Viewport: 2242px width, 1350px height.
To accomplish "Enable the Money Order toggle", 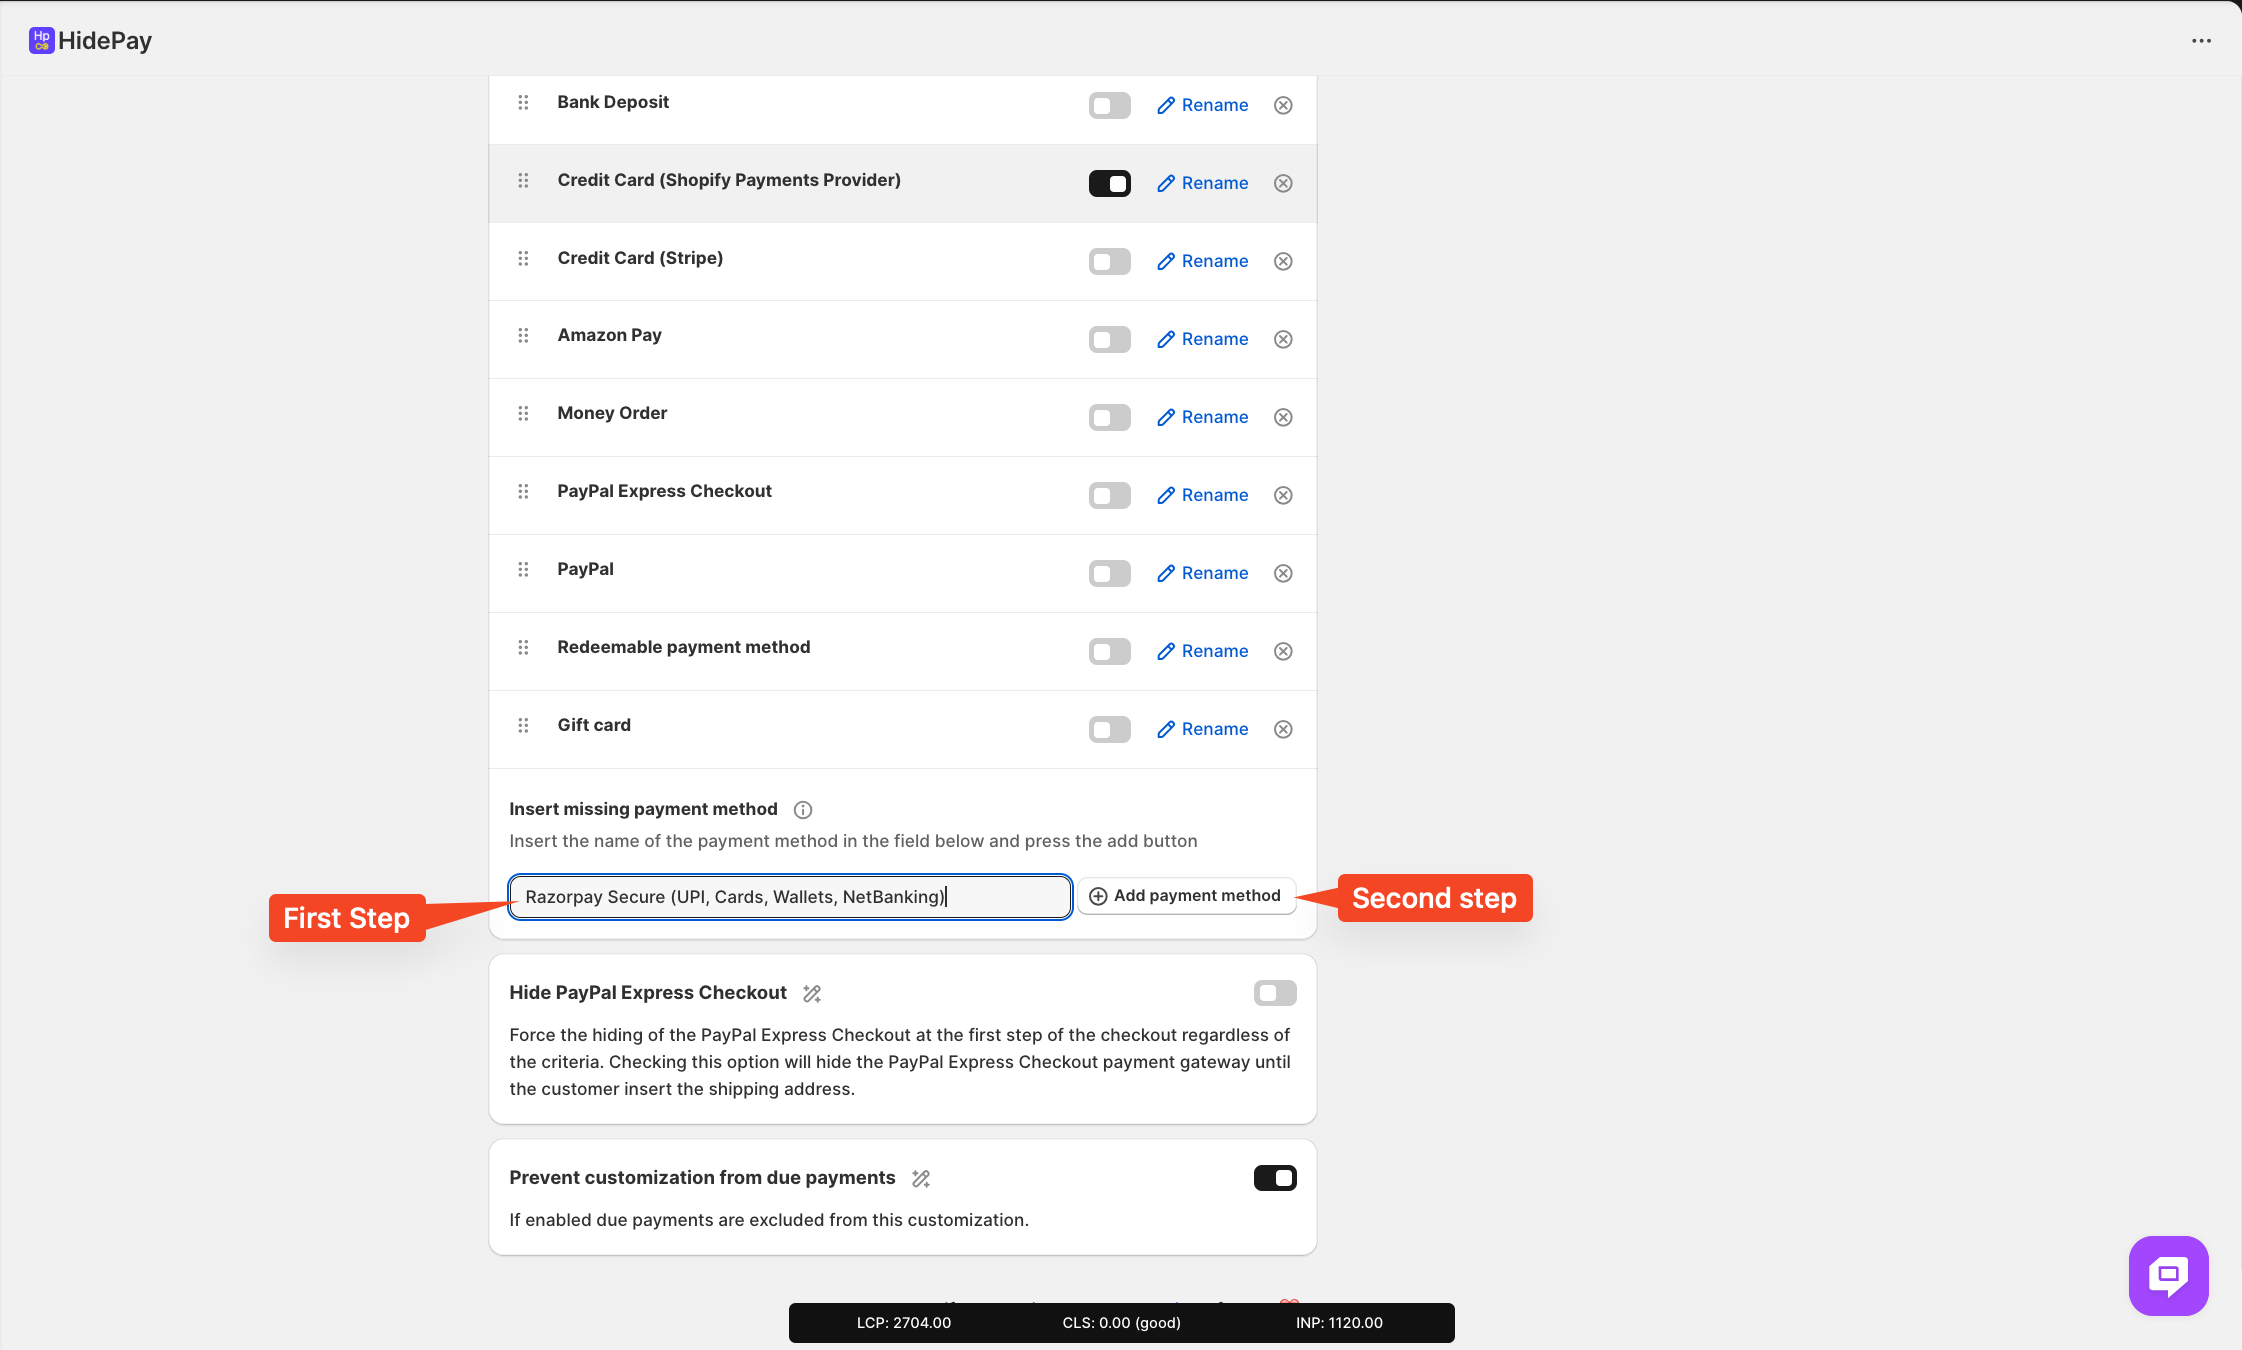I will 1109,417.
